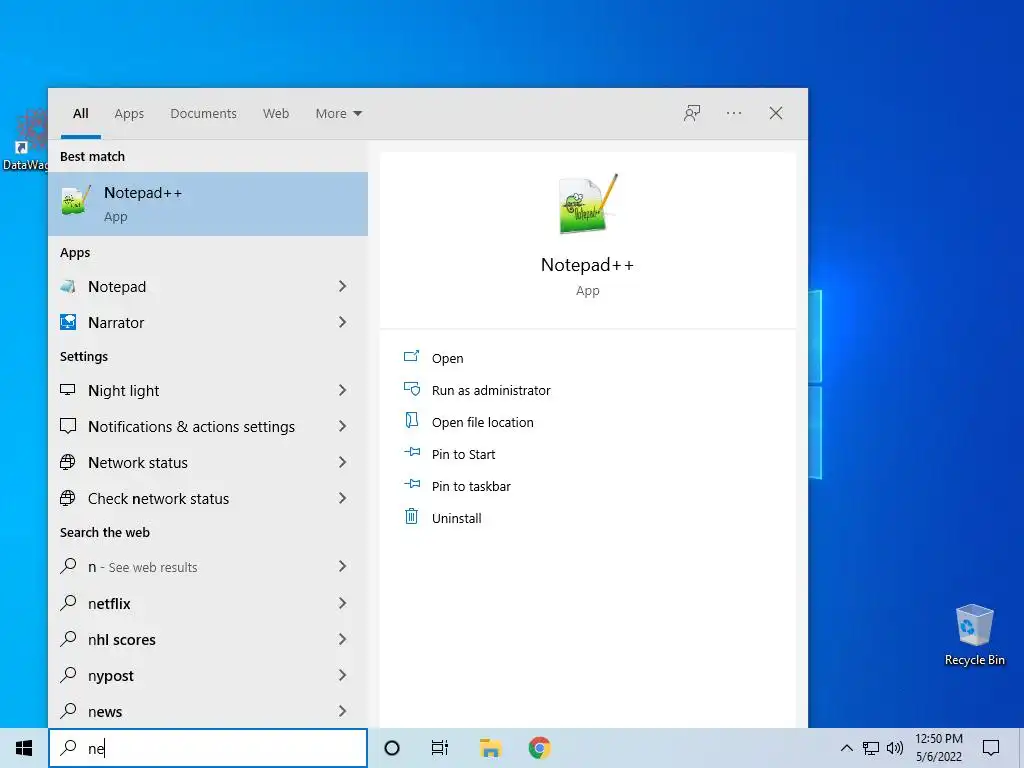Screen dimensions: 1024x768
Task: Open the clock showing 12:50 PM
Action: pyautogui.click(x=938, y=748)
